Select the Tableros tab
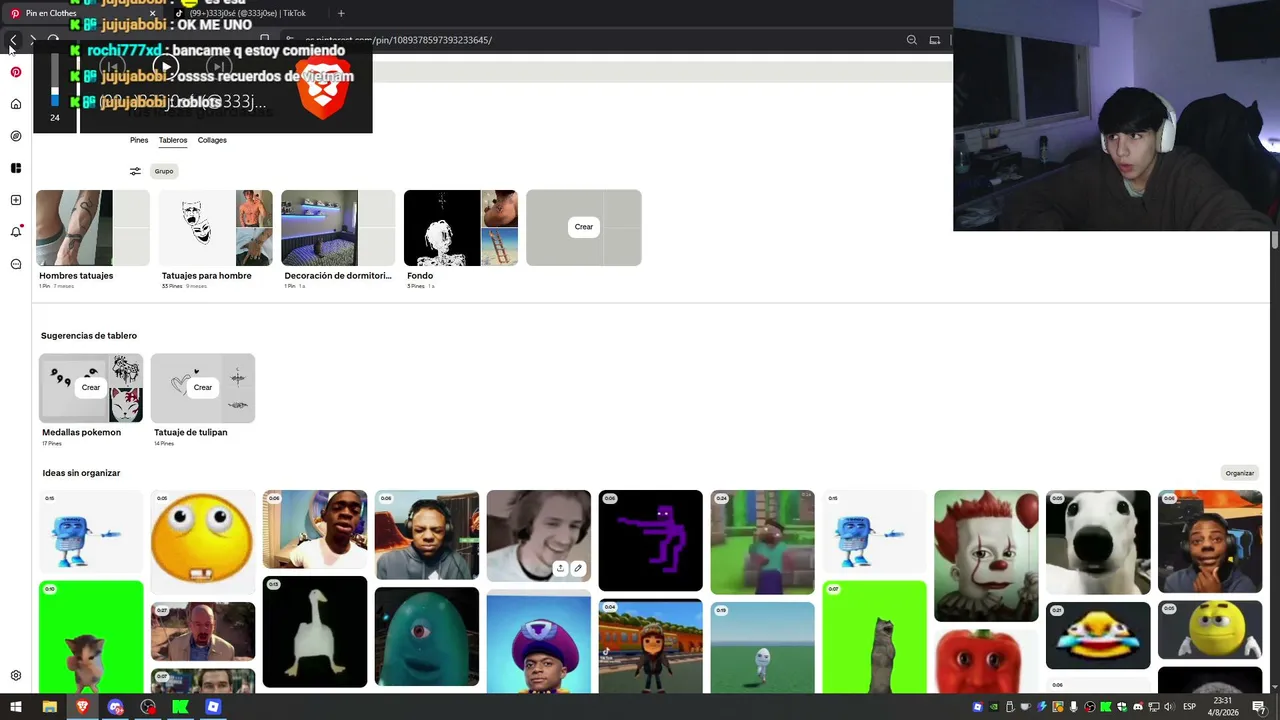 [173, 140]
